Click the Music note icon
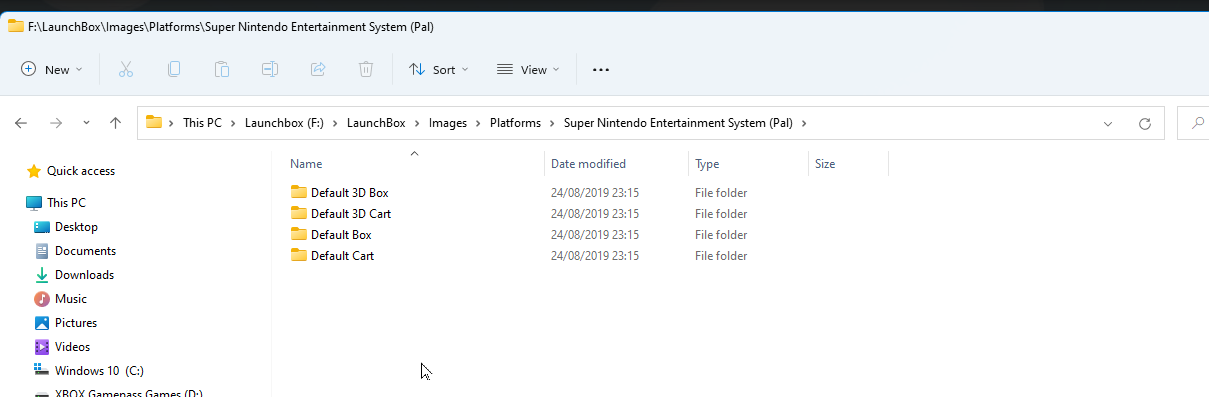 click(x=42, y=299)
